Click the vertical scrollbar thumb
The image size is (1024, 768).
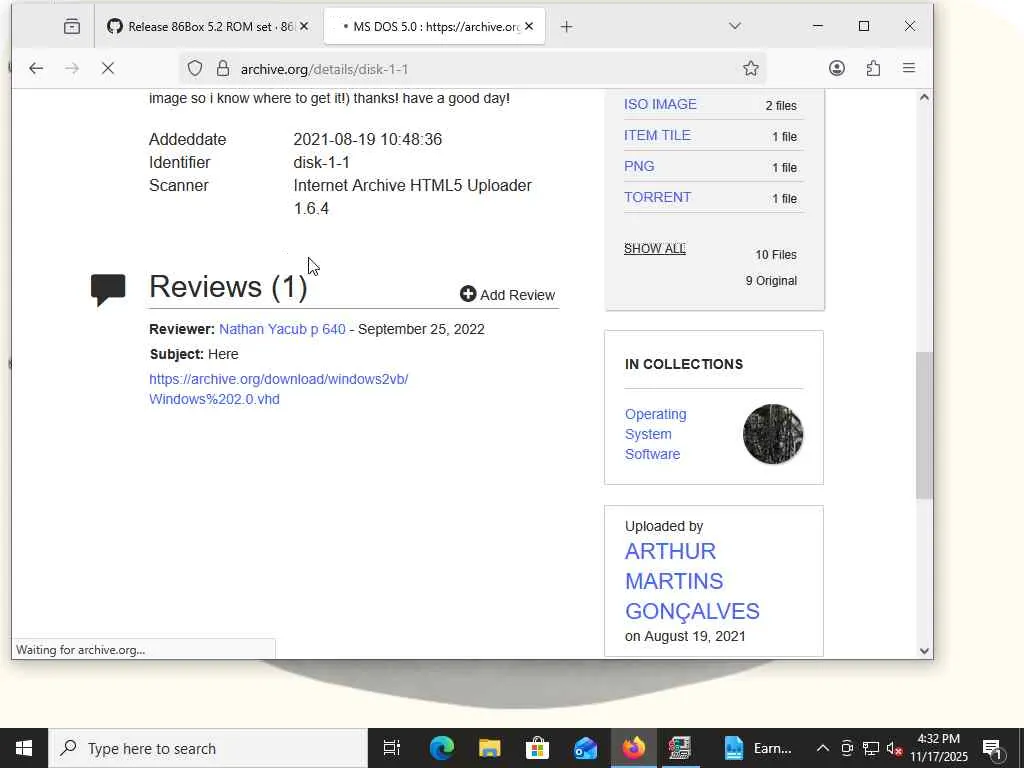click(924, 425)
